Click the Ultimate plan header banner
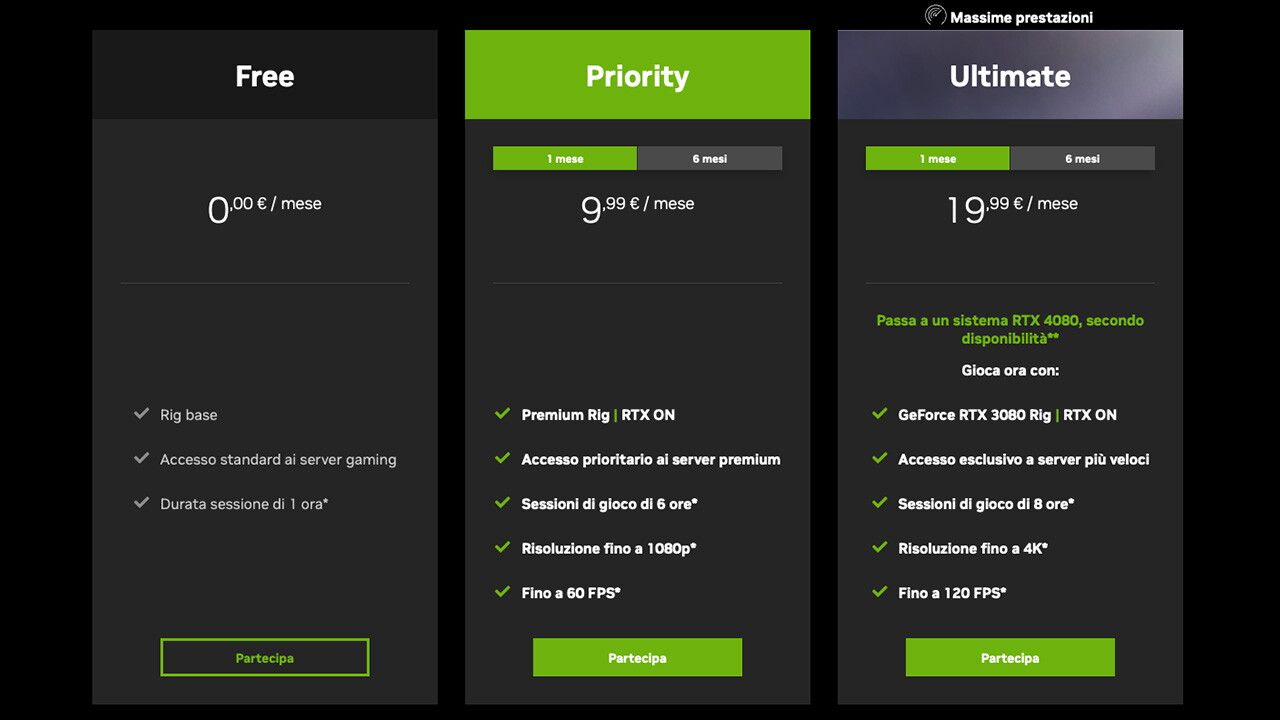This screenshot has width=1280, height=720. click(1010, 75)
